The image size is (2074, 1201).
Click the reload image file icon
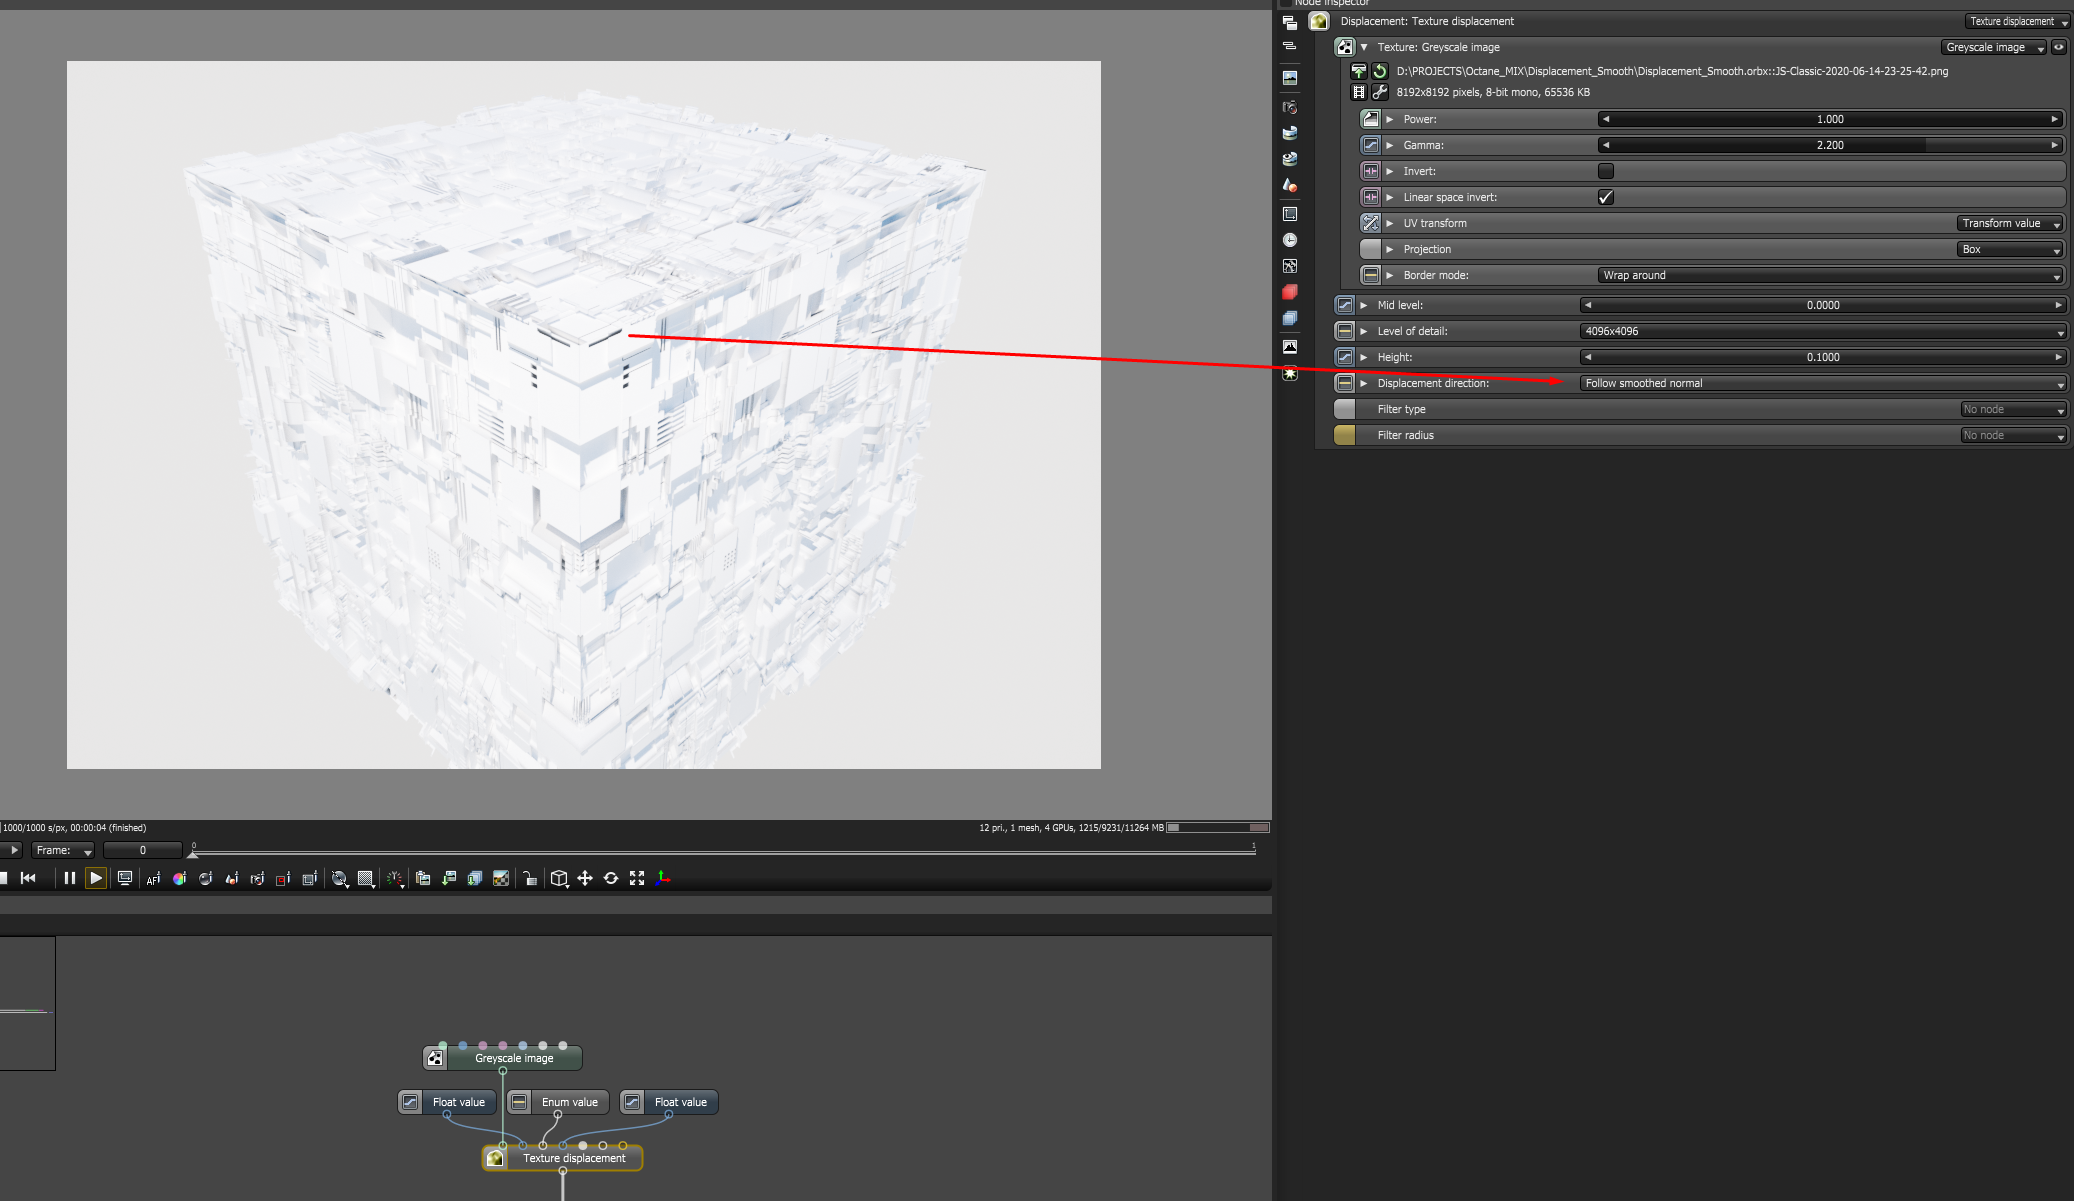point(1380,71)
